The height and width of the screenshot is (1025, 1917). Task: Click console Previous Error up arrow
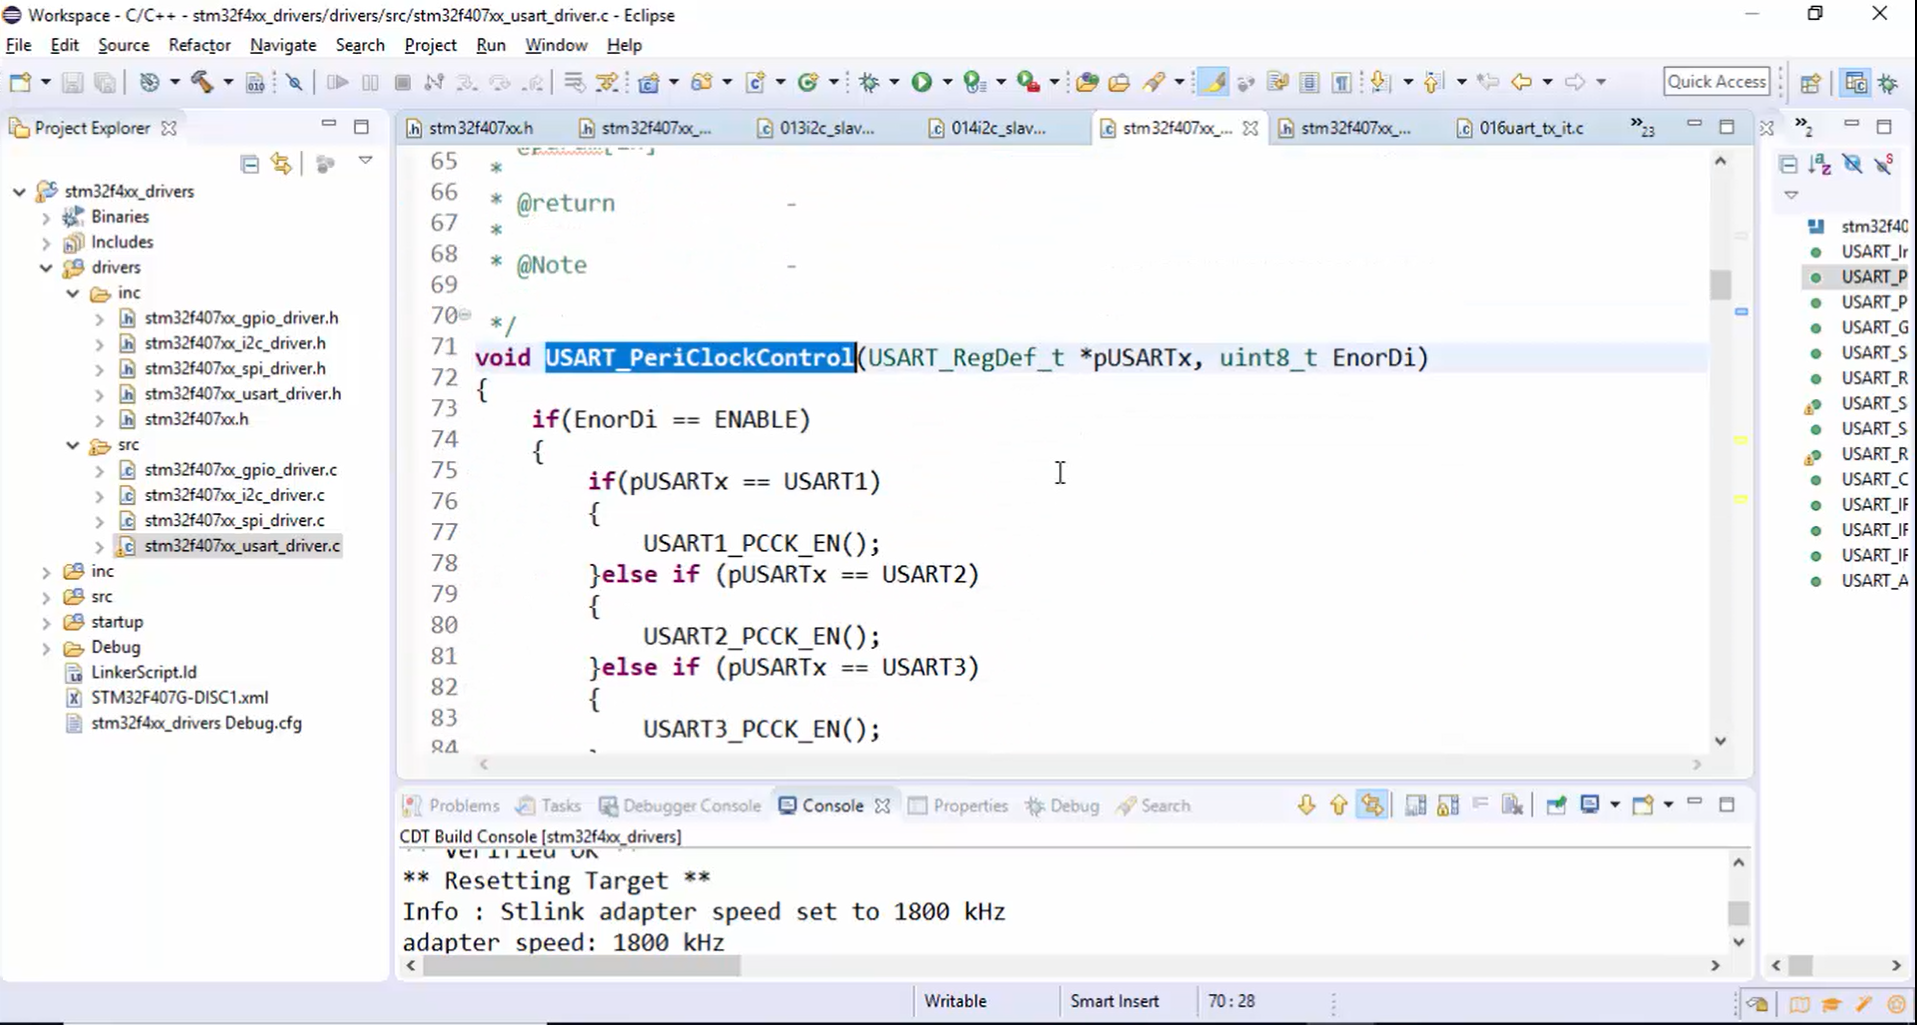coord(1338,805)
